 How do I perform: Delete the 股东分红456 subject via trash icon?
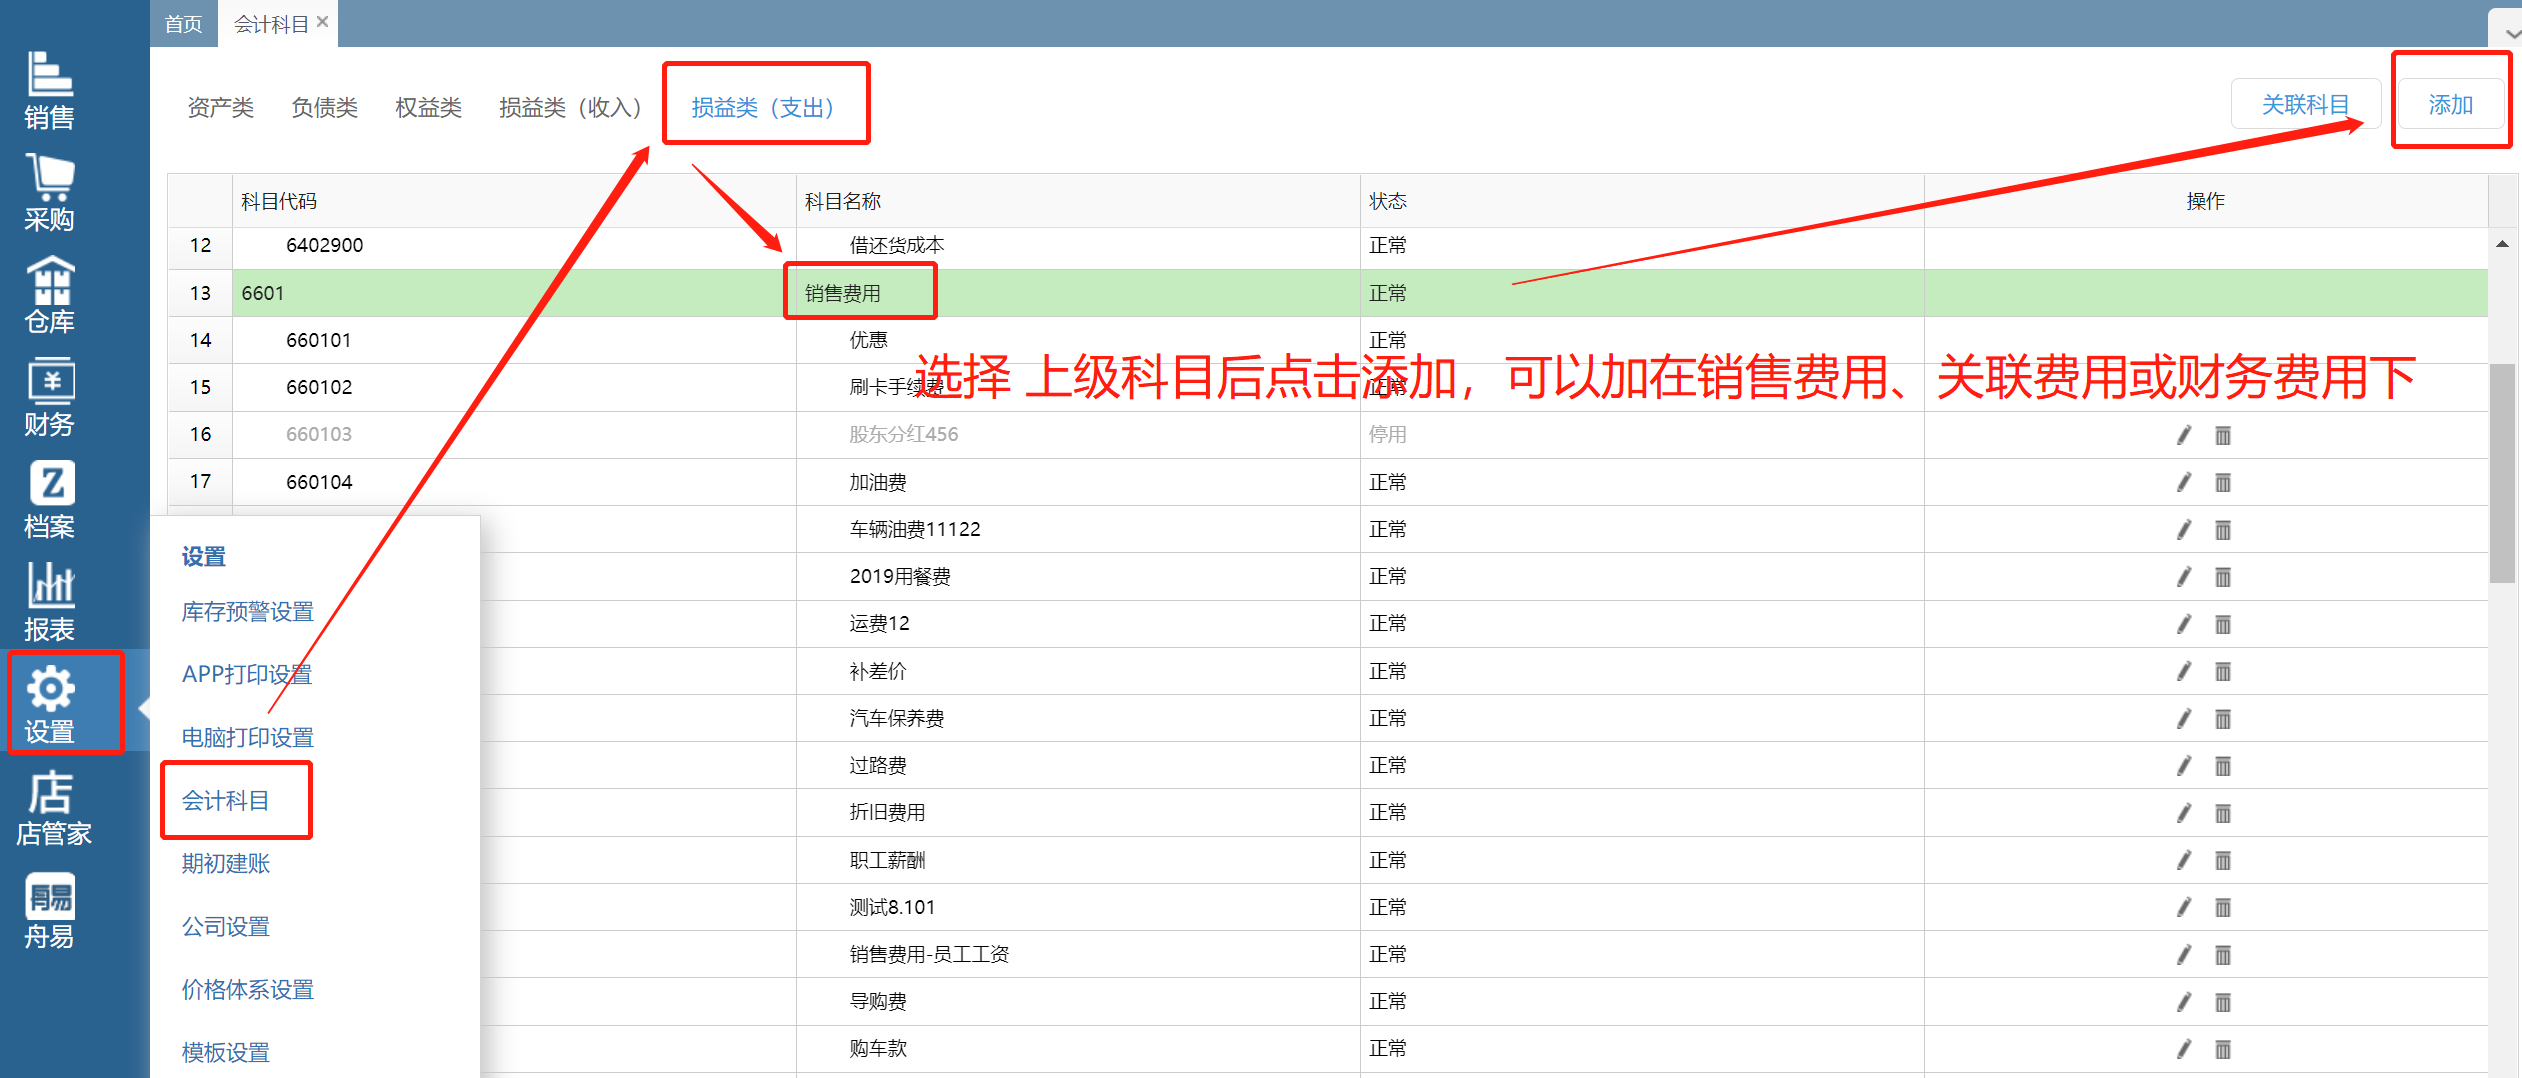point(2223,436)
